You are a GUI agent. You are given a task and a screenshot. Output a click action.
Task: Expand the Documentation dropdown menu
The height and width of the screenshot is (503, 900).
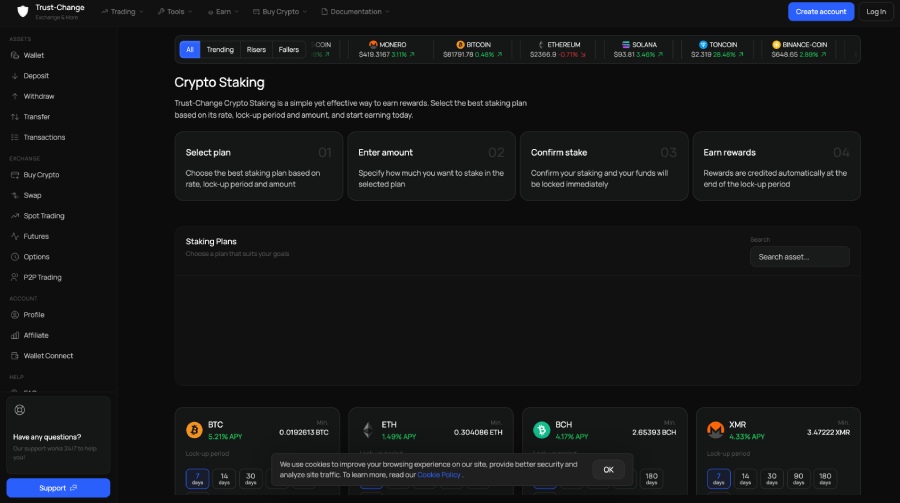(355, 11)
